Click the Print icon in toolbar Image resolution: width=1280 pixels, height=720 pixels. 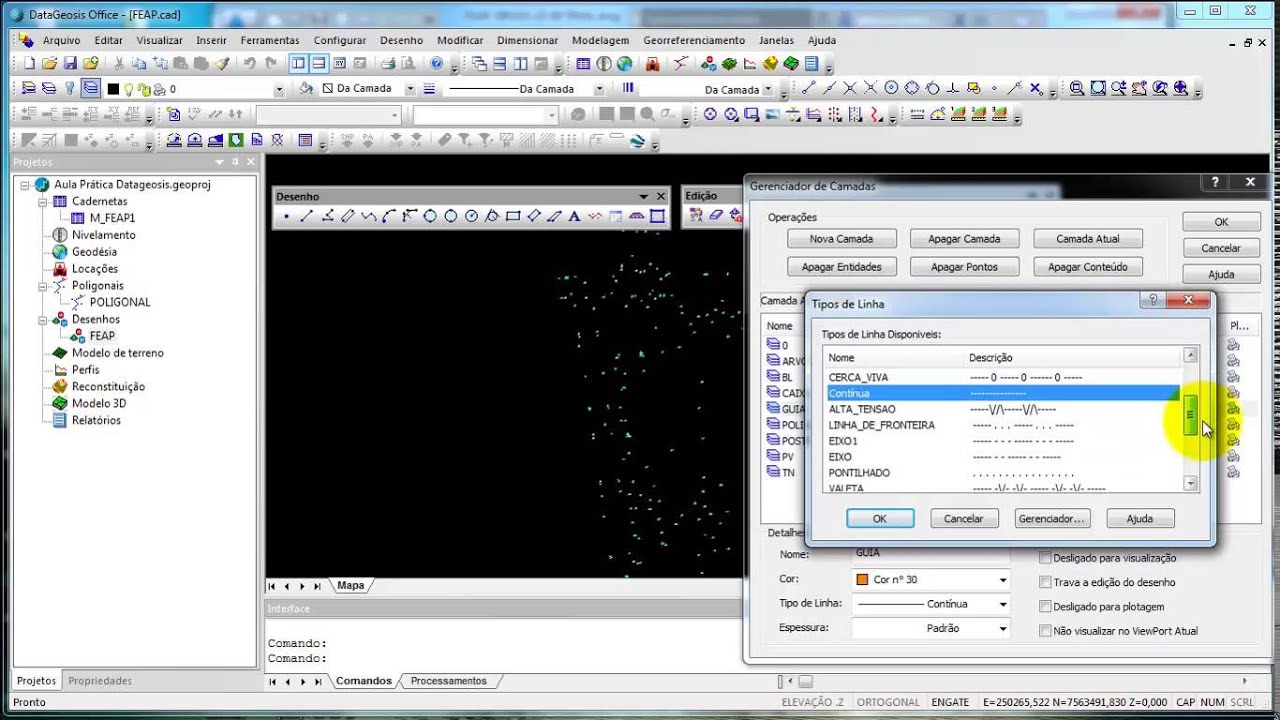388,63
